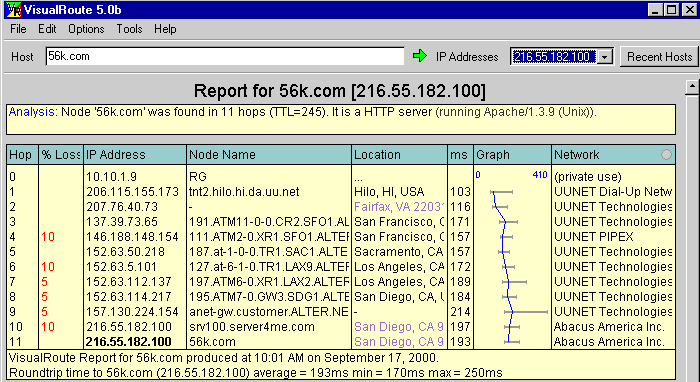The width and height of the screenshot is (700, 382).
Task: Click node name RG
Action: pos(198,177)
